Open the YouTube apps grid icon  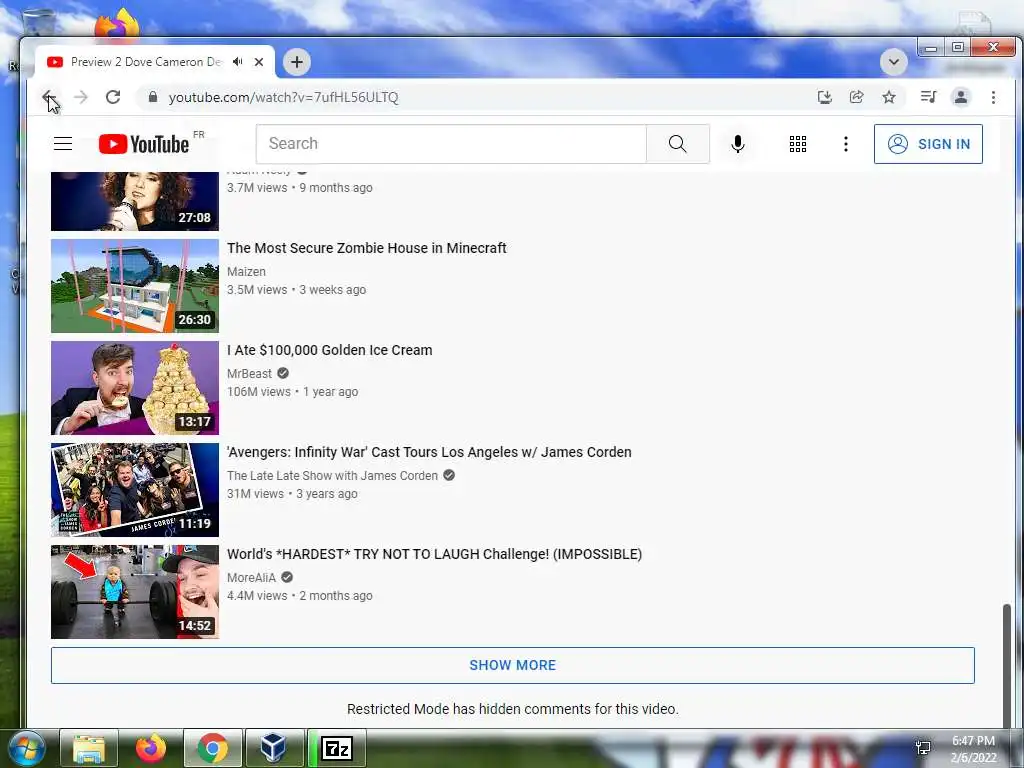[797, 144]
